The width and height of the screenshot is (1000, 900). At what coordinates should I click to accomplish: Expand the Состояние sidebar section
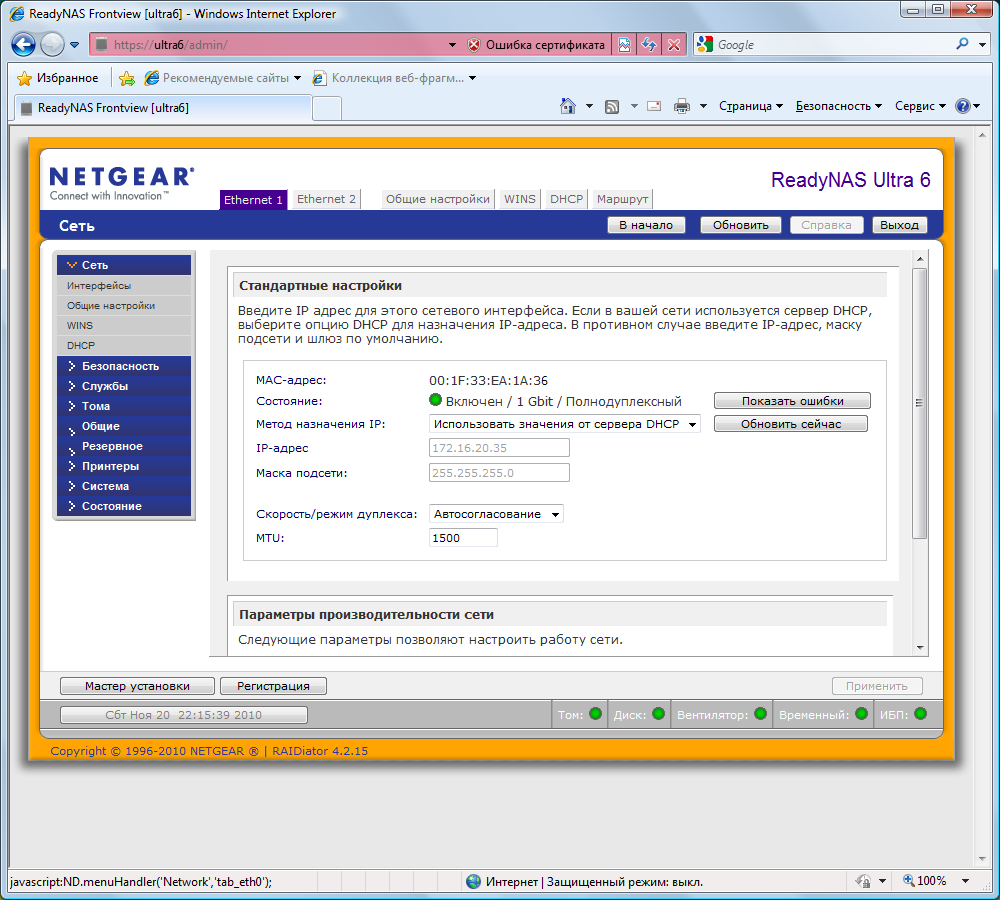124,506
